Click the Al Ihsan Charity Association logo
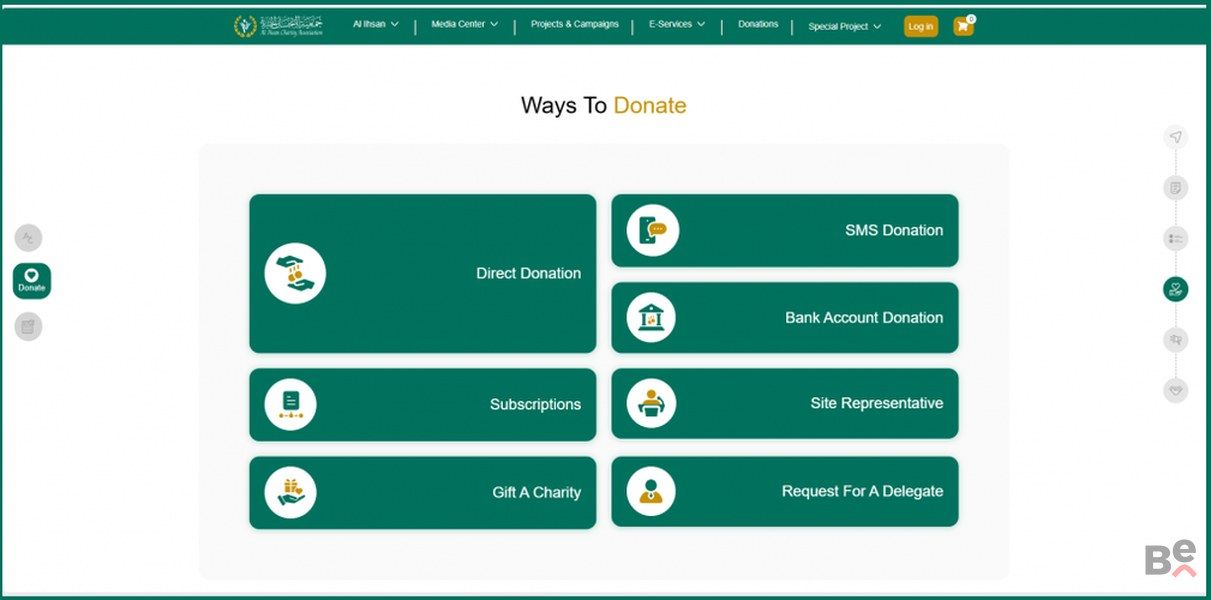Viewport: 1211px width, 600px height. (278, 26)
